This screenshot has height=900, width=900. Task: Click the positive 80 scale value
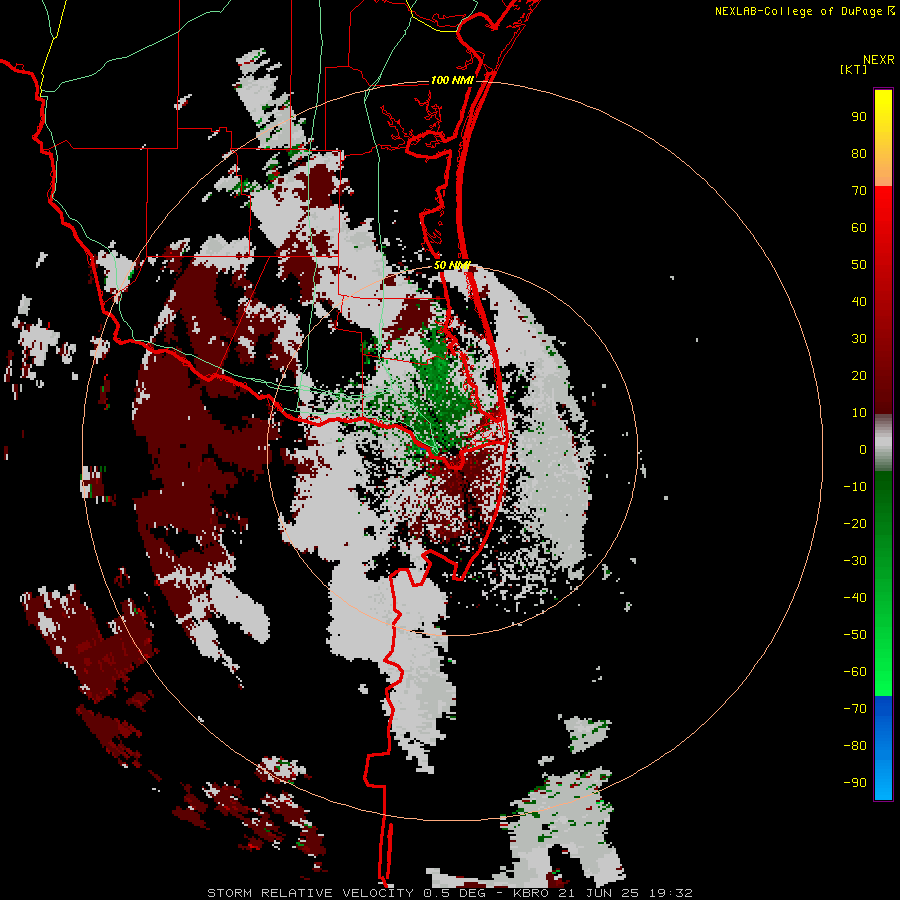pyautogui.click(x=859, y=154)
